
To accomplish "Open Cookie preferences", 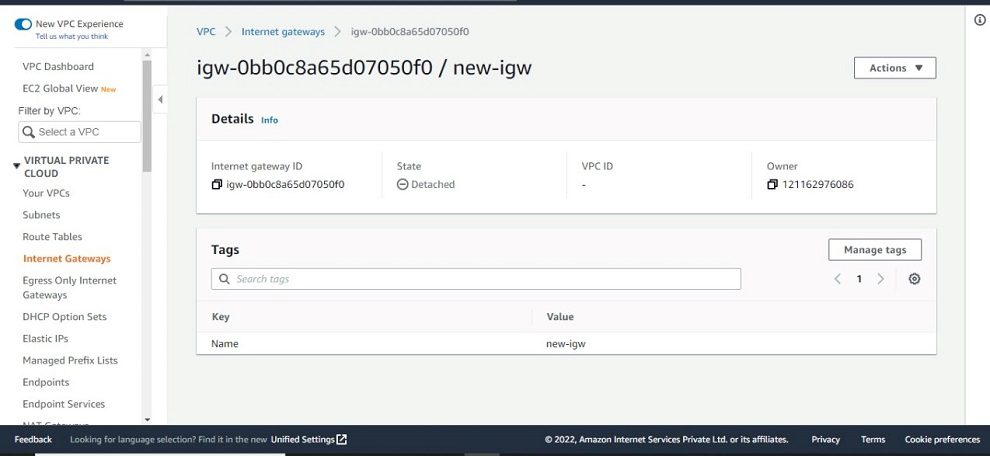I will [942, 440].
